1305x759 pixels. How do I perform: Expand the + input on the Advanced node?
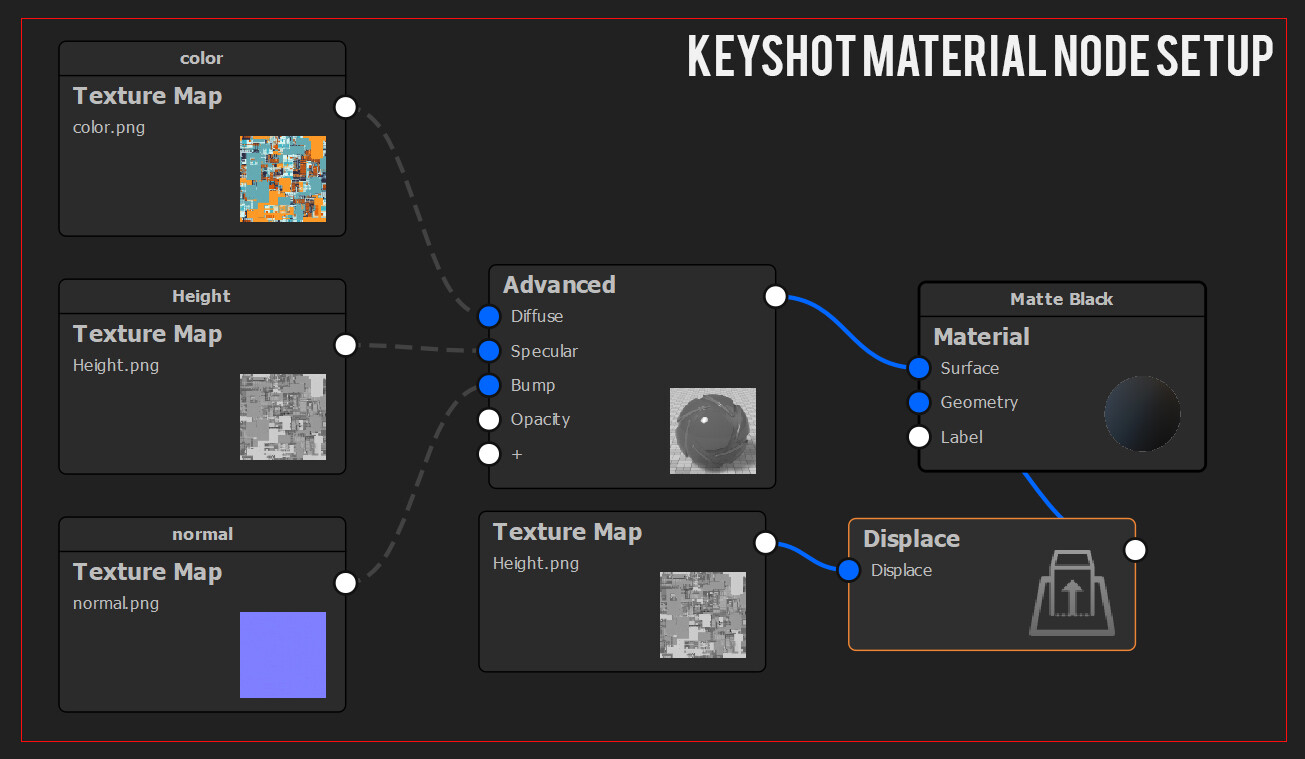coord(489,453)
